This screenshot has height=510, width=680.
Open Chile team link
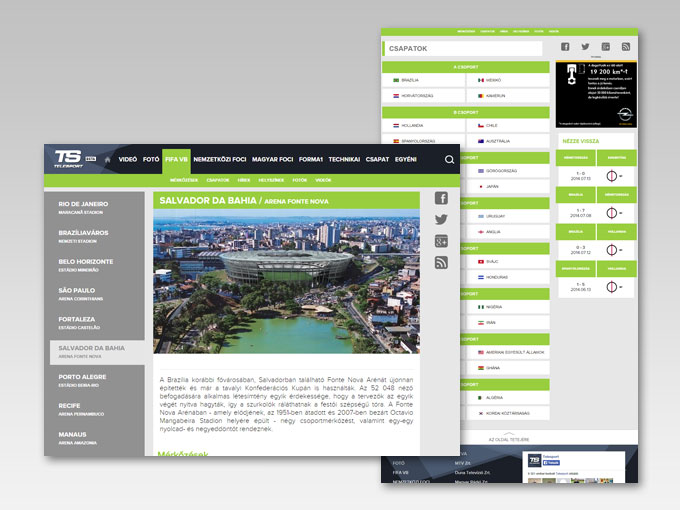click(508, 125)
